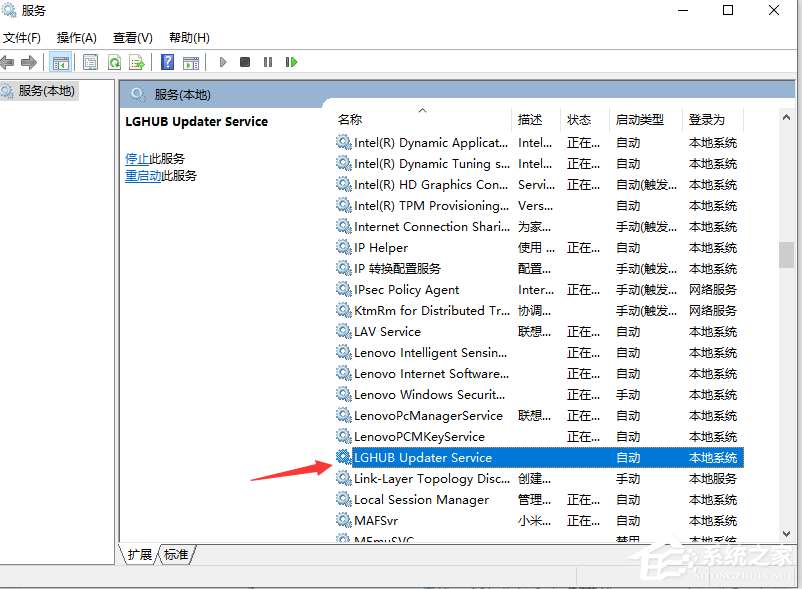Go forward with the toolbar forward arrow

29,62
